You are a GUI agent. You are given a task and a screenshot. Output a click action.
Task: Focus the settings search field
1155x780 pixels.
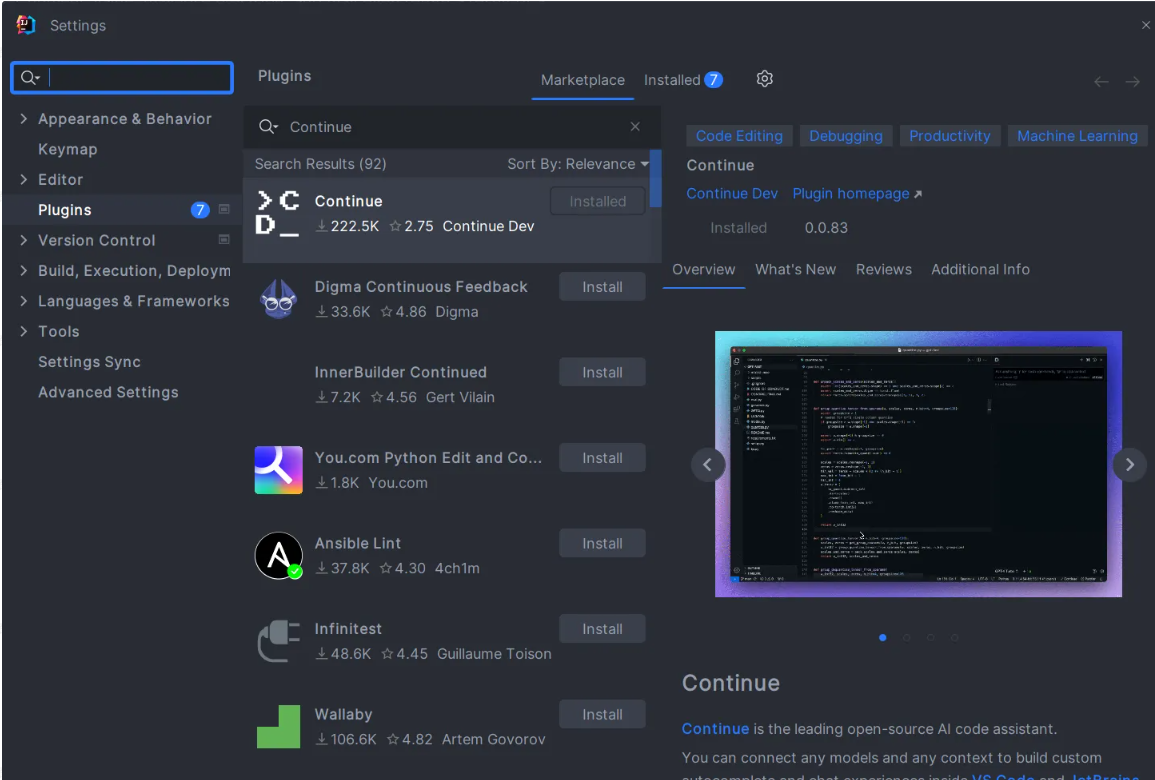122,77
